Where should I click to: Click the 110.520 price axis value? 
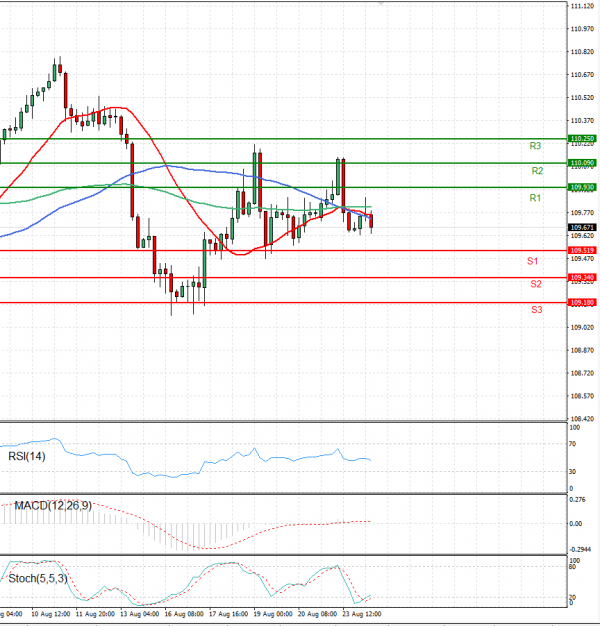tap(582, 97)
